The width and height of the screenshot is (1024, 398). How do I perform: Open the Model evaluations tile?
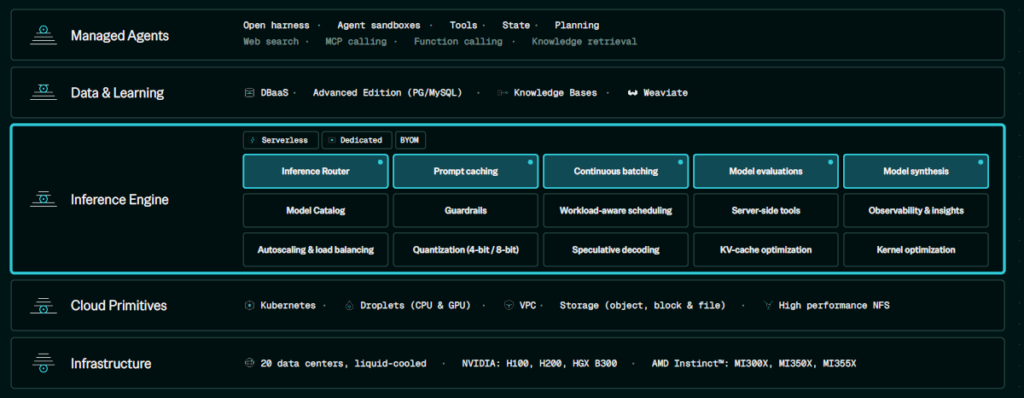click(x=765, y=171)
